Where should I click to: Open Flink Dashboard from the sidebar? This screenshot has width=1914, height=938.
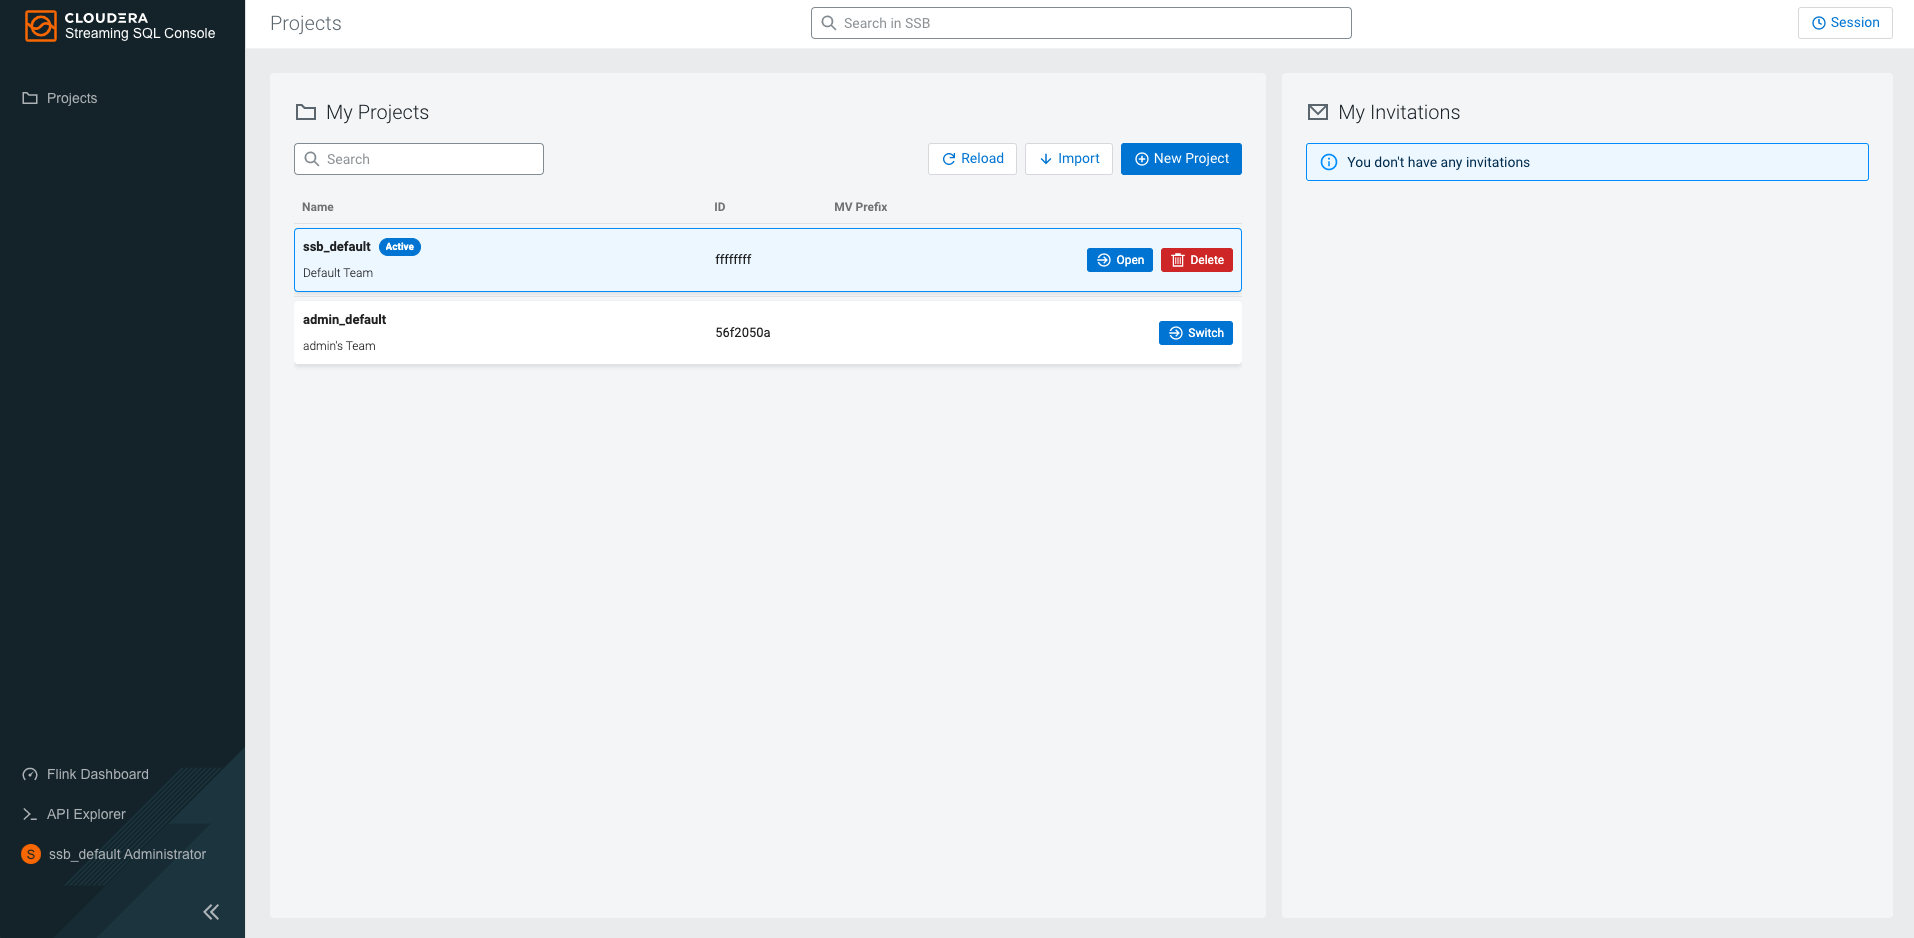point(97,774)
